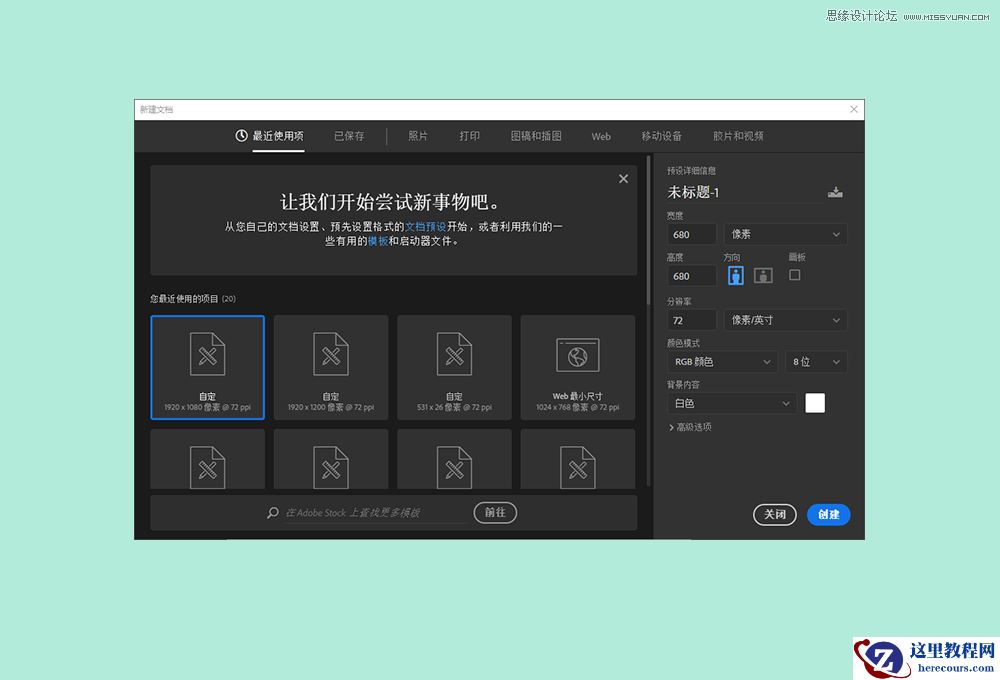Click the 前往 button next to the Stock search

495,512
